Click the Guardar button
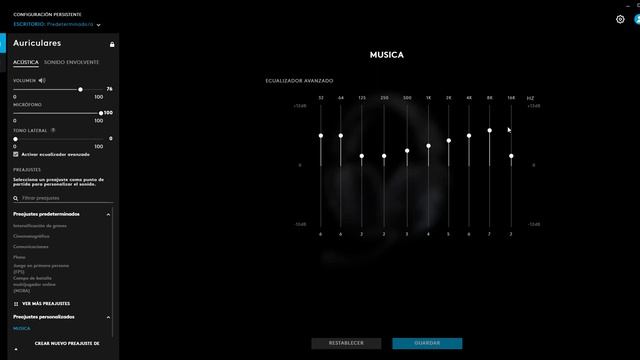 tap(427, 343)
